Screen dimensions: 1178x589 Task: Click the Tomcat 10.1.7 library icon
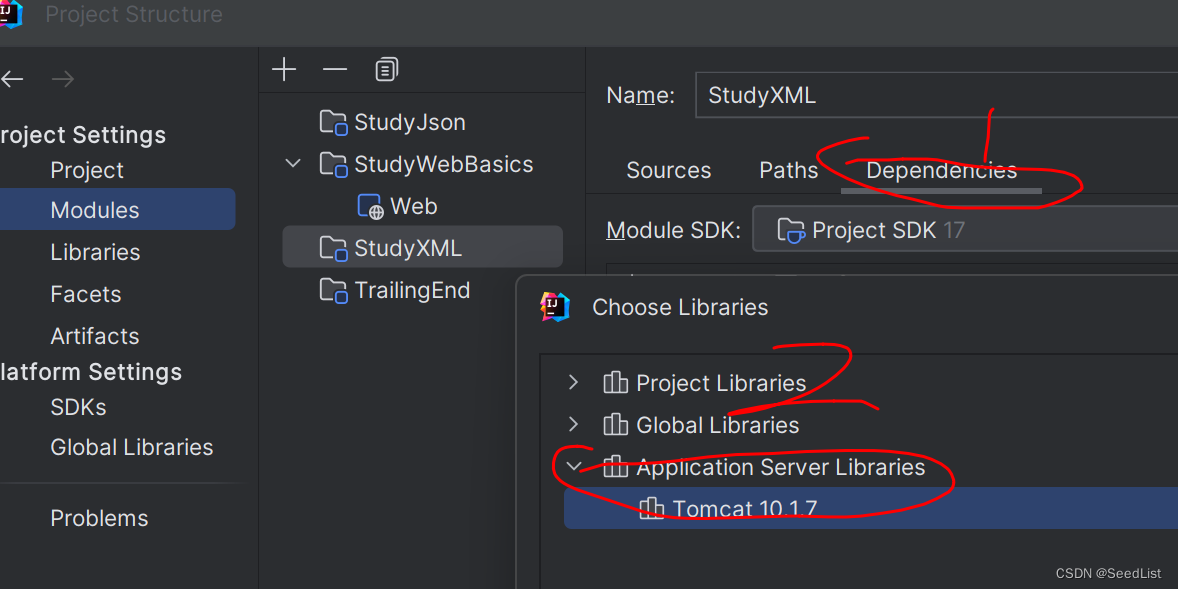pos(651,509)
